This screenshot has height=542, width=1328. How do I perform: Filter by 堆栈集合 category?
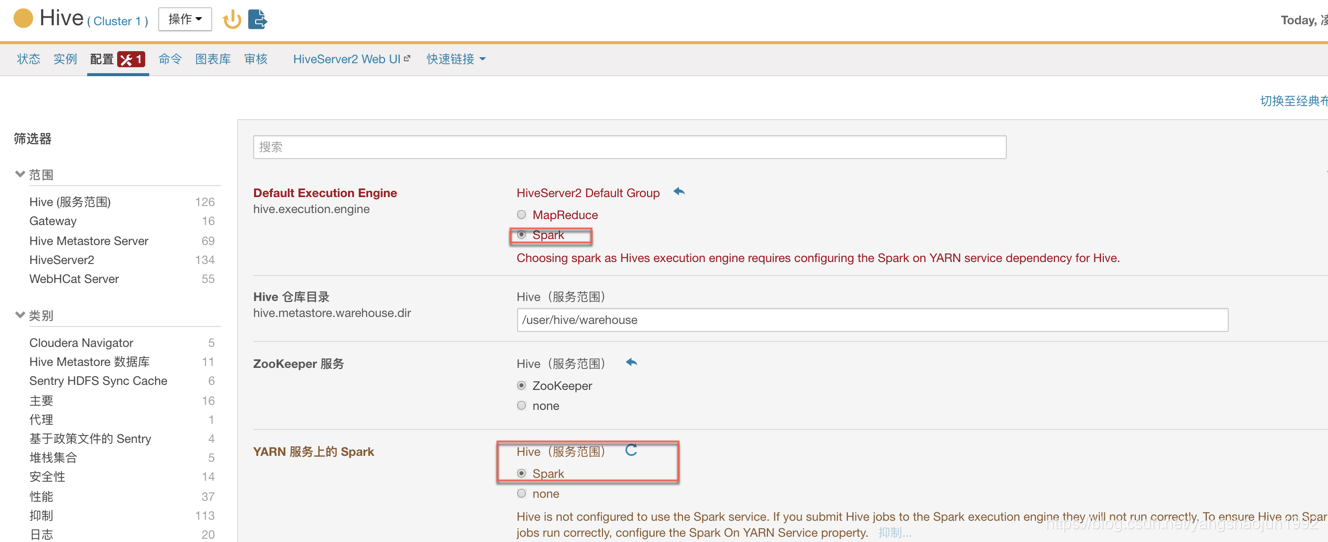(53, 458)
